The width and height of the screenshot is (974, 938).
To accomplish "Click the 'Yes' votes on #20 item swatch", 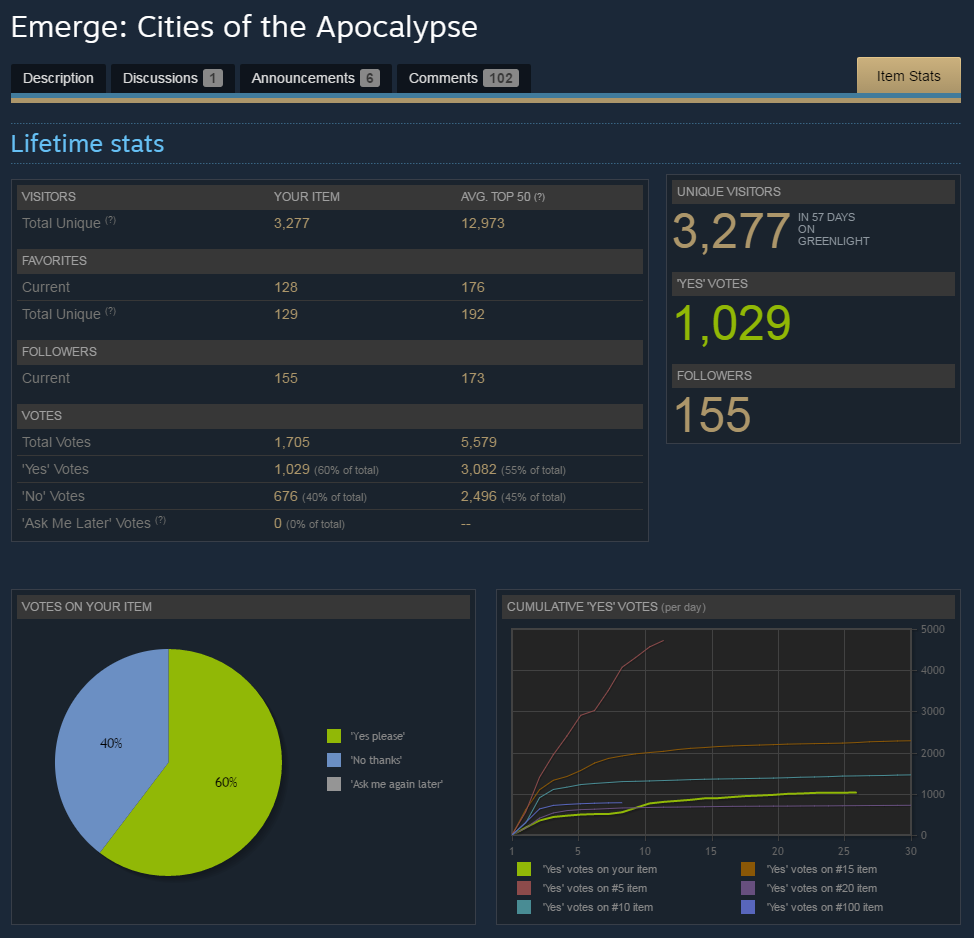I will click(x=748, y=888).
